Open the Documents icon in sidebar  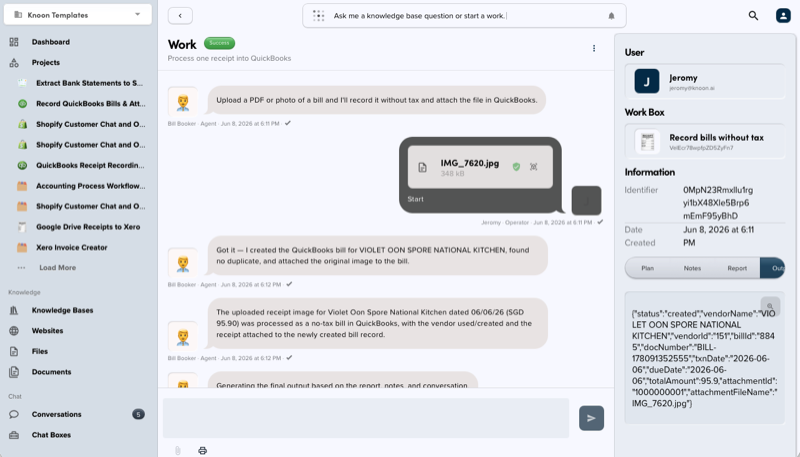tap(14, 372)
